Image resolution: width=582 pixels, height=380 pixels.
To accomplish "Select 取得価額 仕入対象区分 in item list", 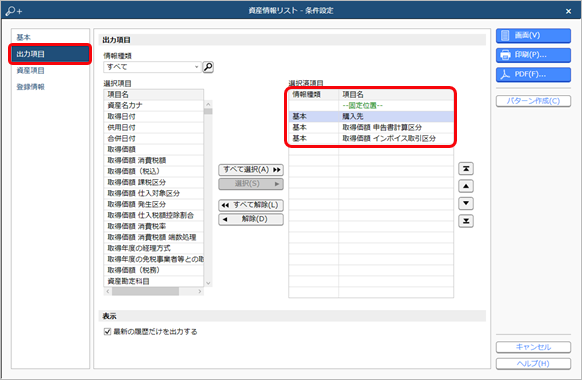I will point(154,193).
